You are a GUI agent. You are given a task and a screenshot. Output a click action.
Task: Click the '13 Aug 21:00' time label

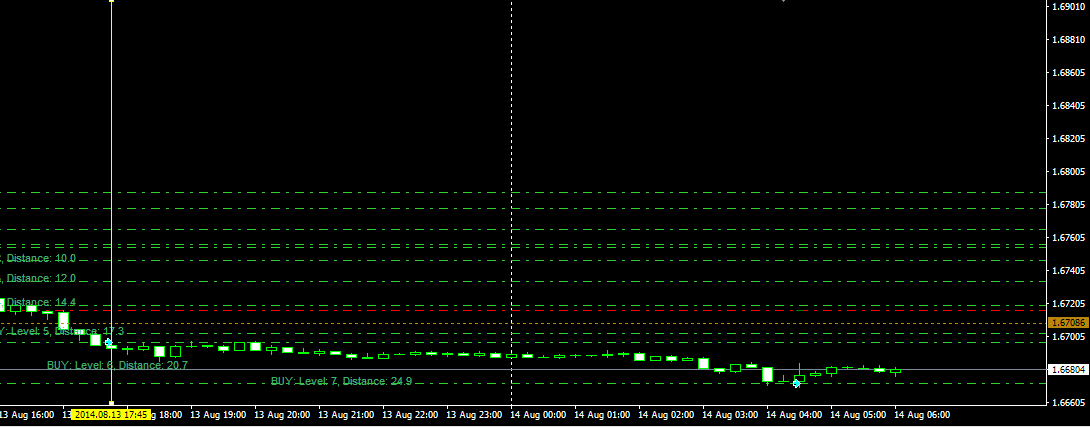click(x=346, y=414)
